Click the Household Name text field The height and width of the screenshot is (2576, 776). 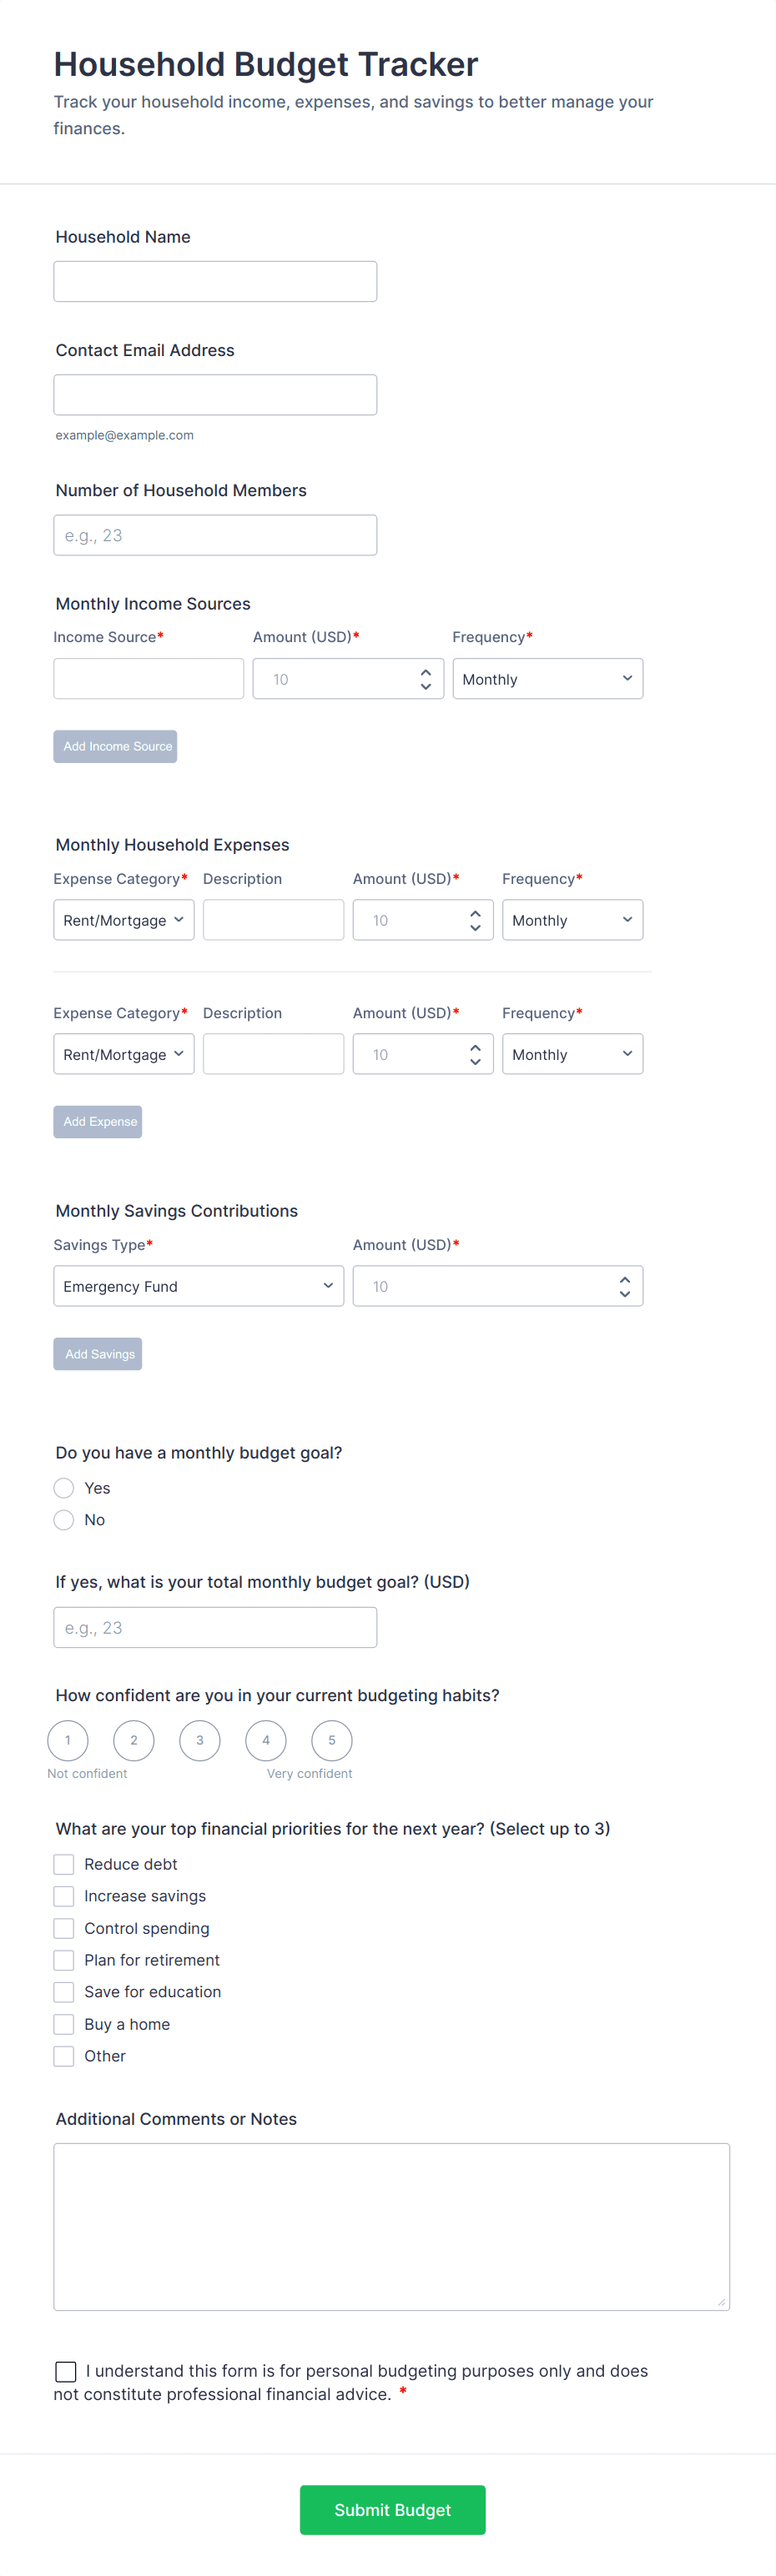point(215,282)
